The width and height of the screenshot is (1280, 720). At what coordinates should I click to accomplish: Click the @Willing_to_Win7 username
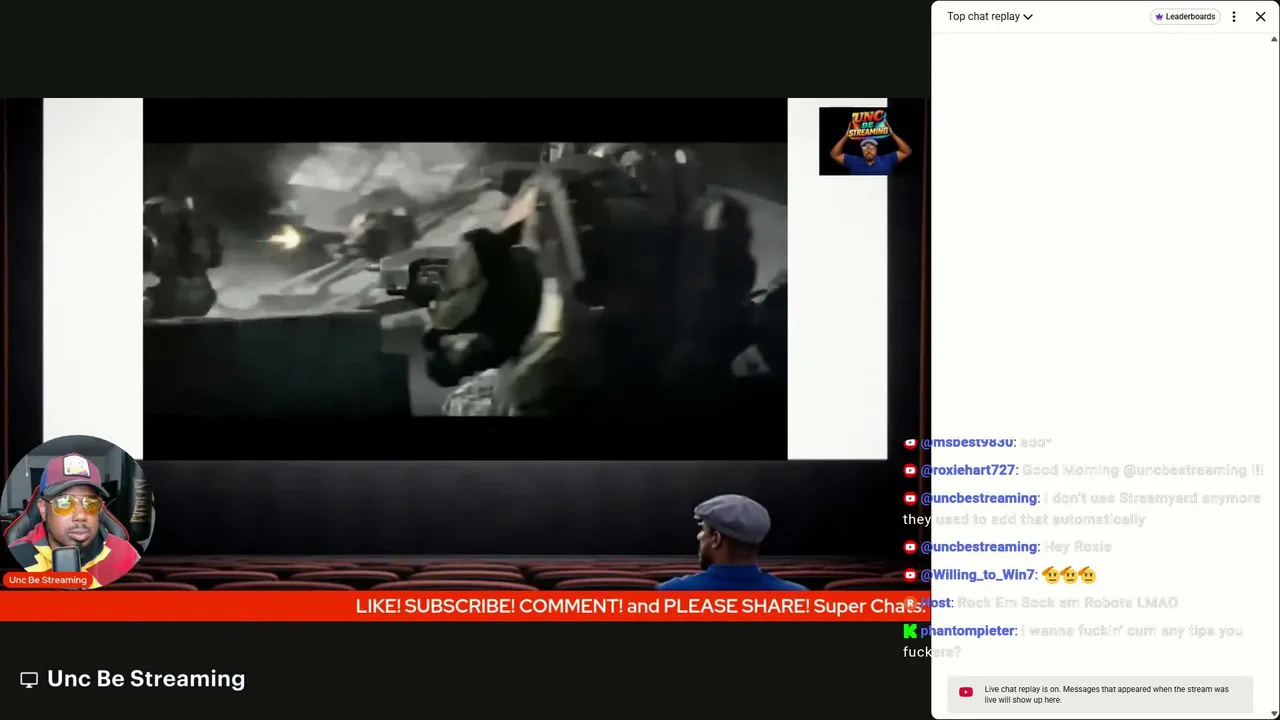coord(977,575)
